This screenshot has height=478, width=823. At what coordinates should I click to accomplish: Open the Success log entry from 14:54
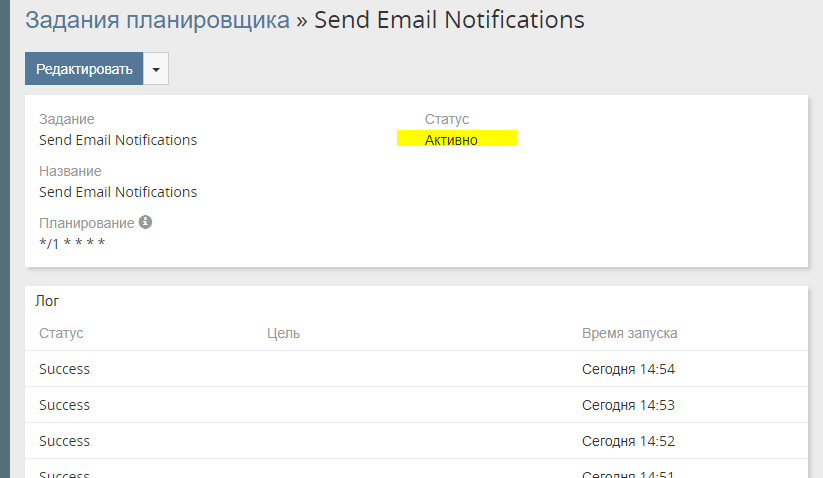(64, 369)
